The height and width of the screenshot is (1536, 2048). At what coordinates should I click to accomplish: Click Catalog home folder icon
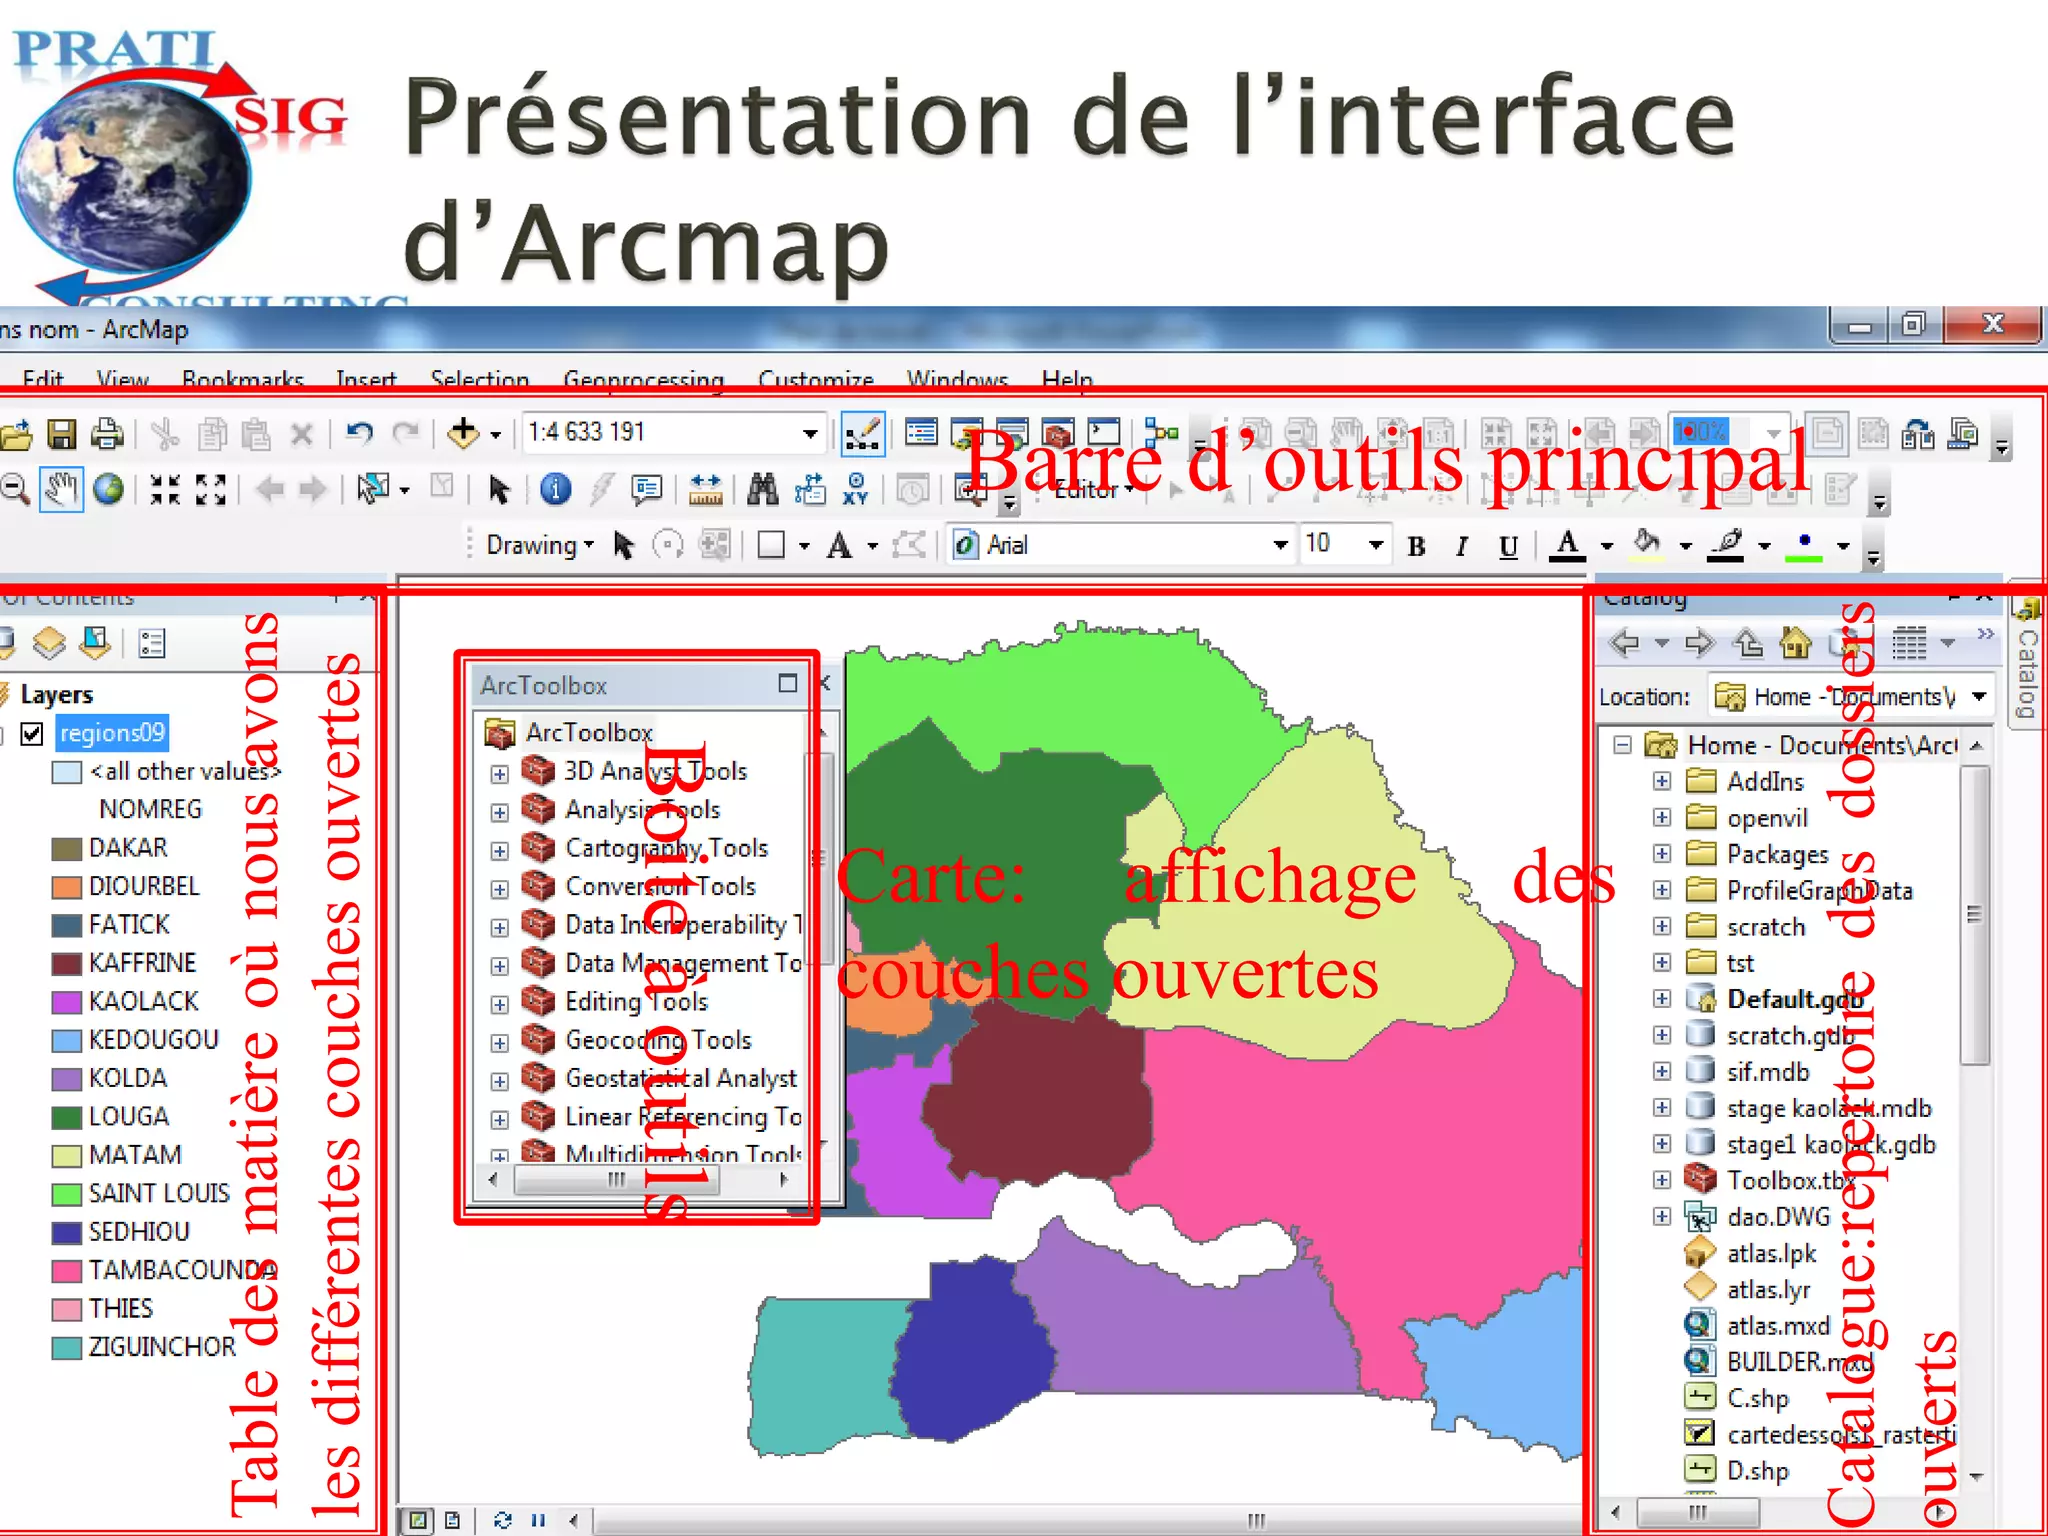click(1795, 643)
